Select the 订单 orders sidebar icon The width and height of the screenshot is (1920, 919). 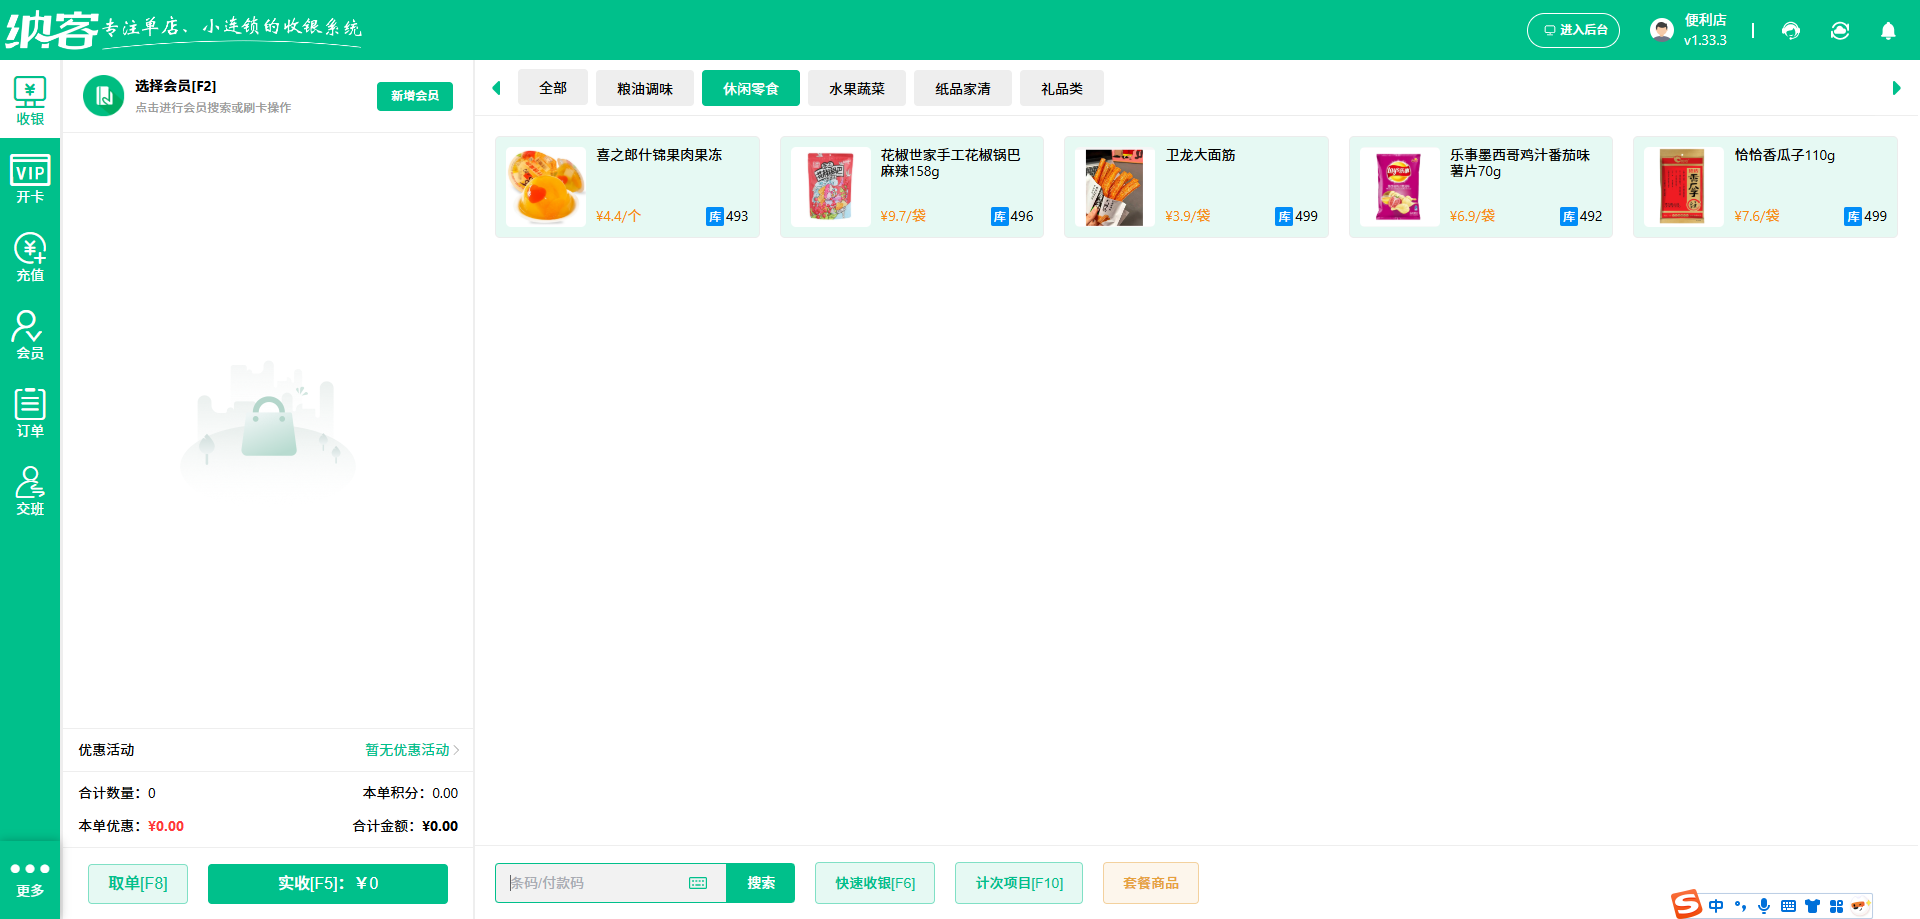pos(30,412)
